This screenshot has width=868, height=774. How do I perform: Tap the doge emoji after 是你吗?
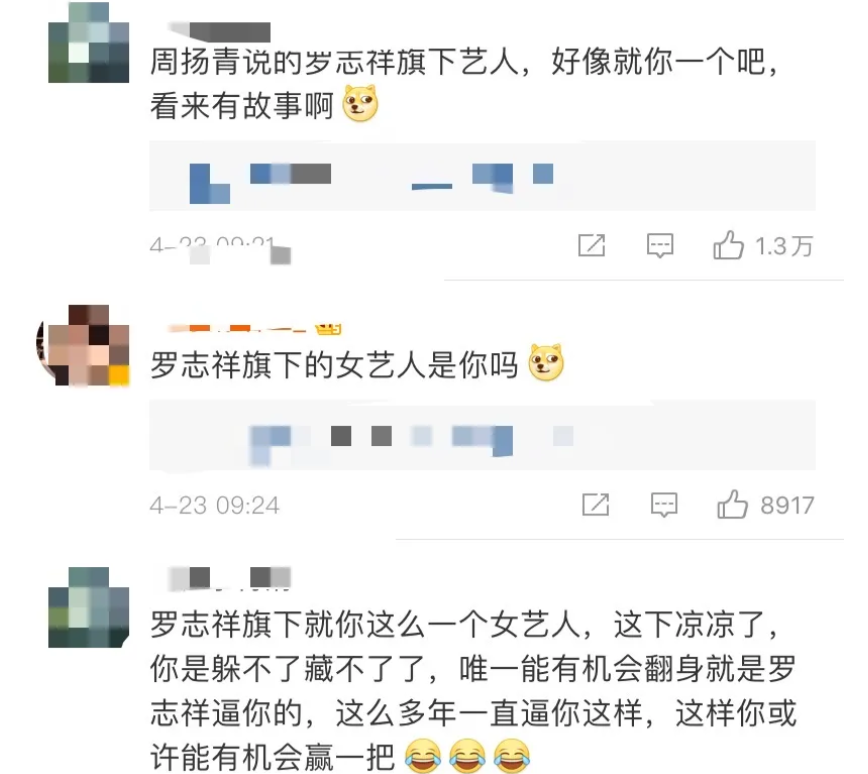[546, 363]
